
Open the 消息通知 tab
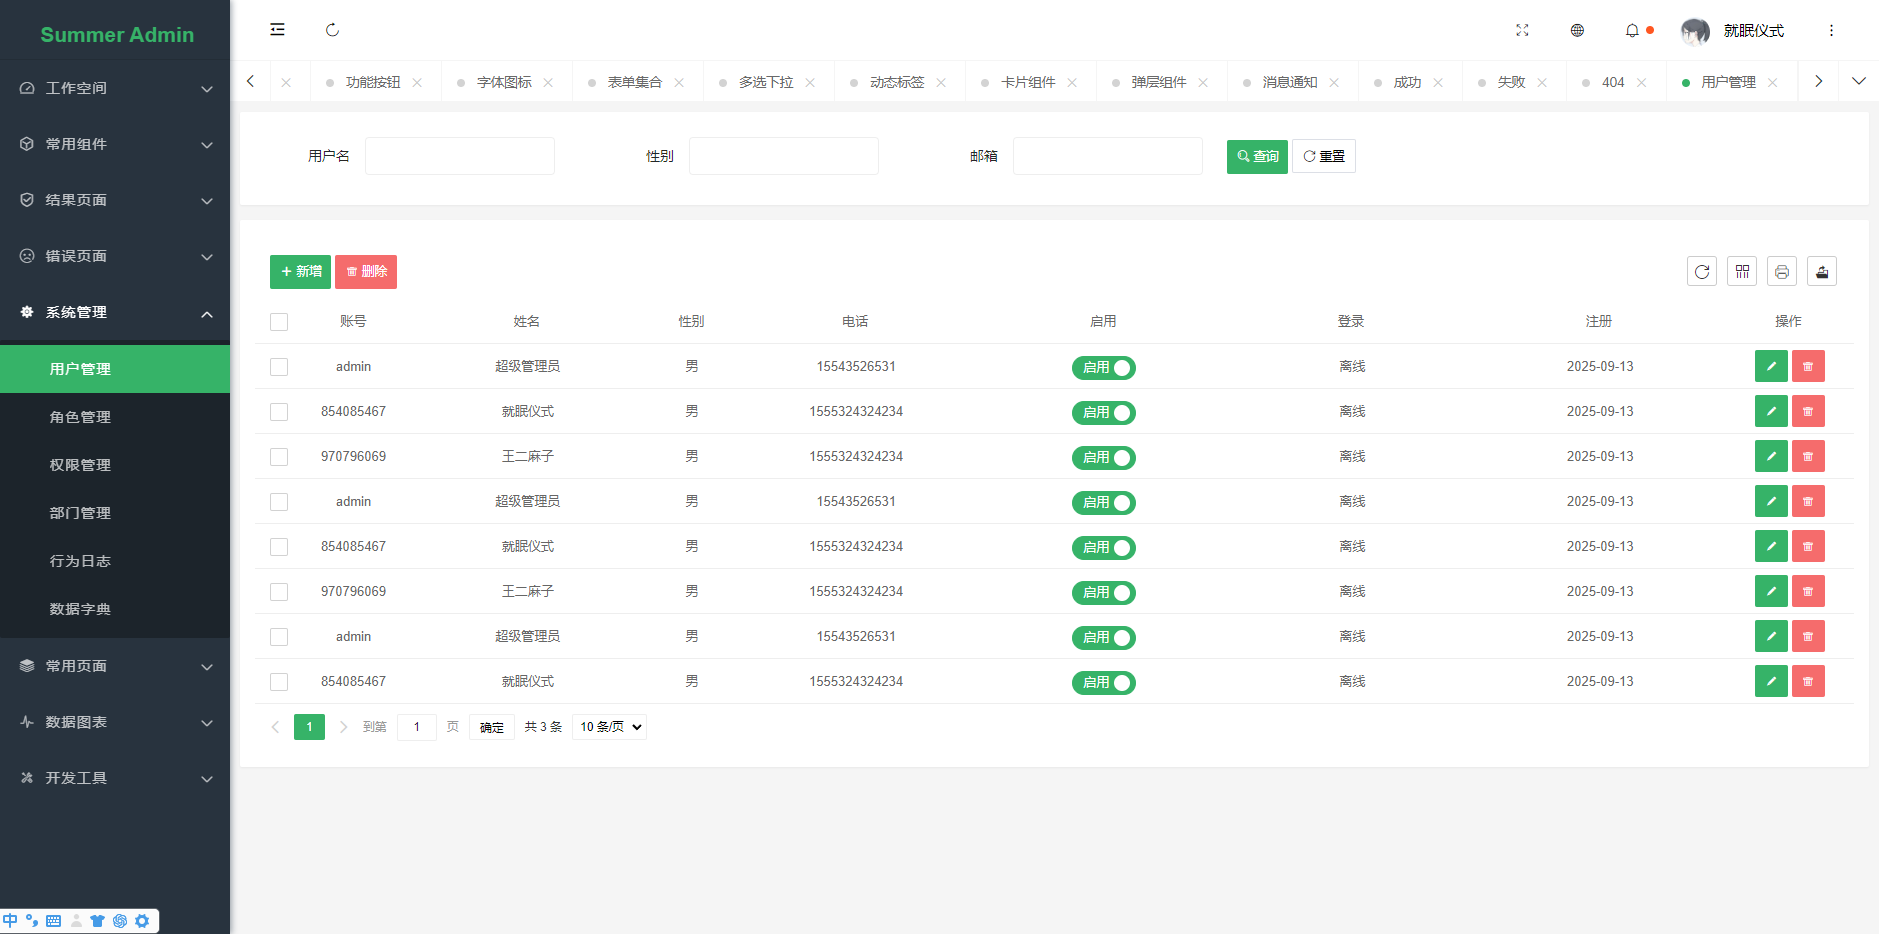coord(1290,81)
